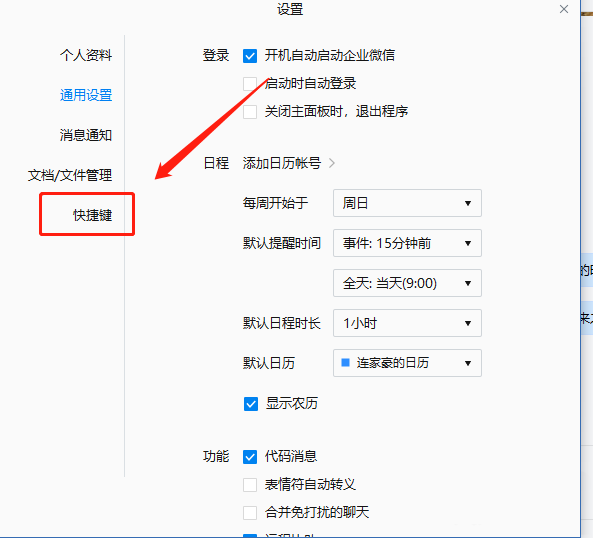Close the 设置 settings dialog
Screen dimensions: 593x538
point(564,9)
